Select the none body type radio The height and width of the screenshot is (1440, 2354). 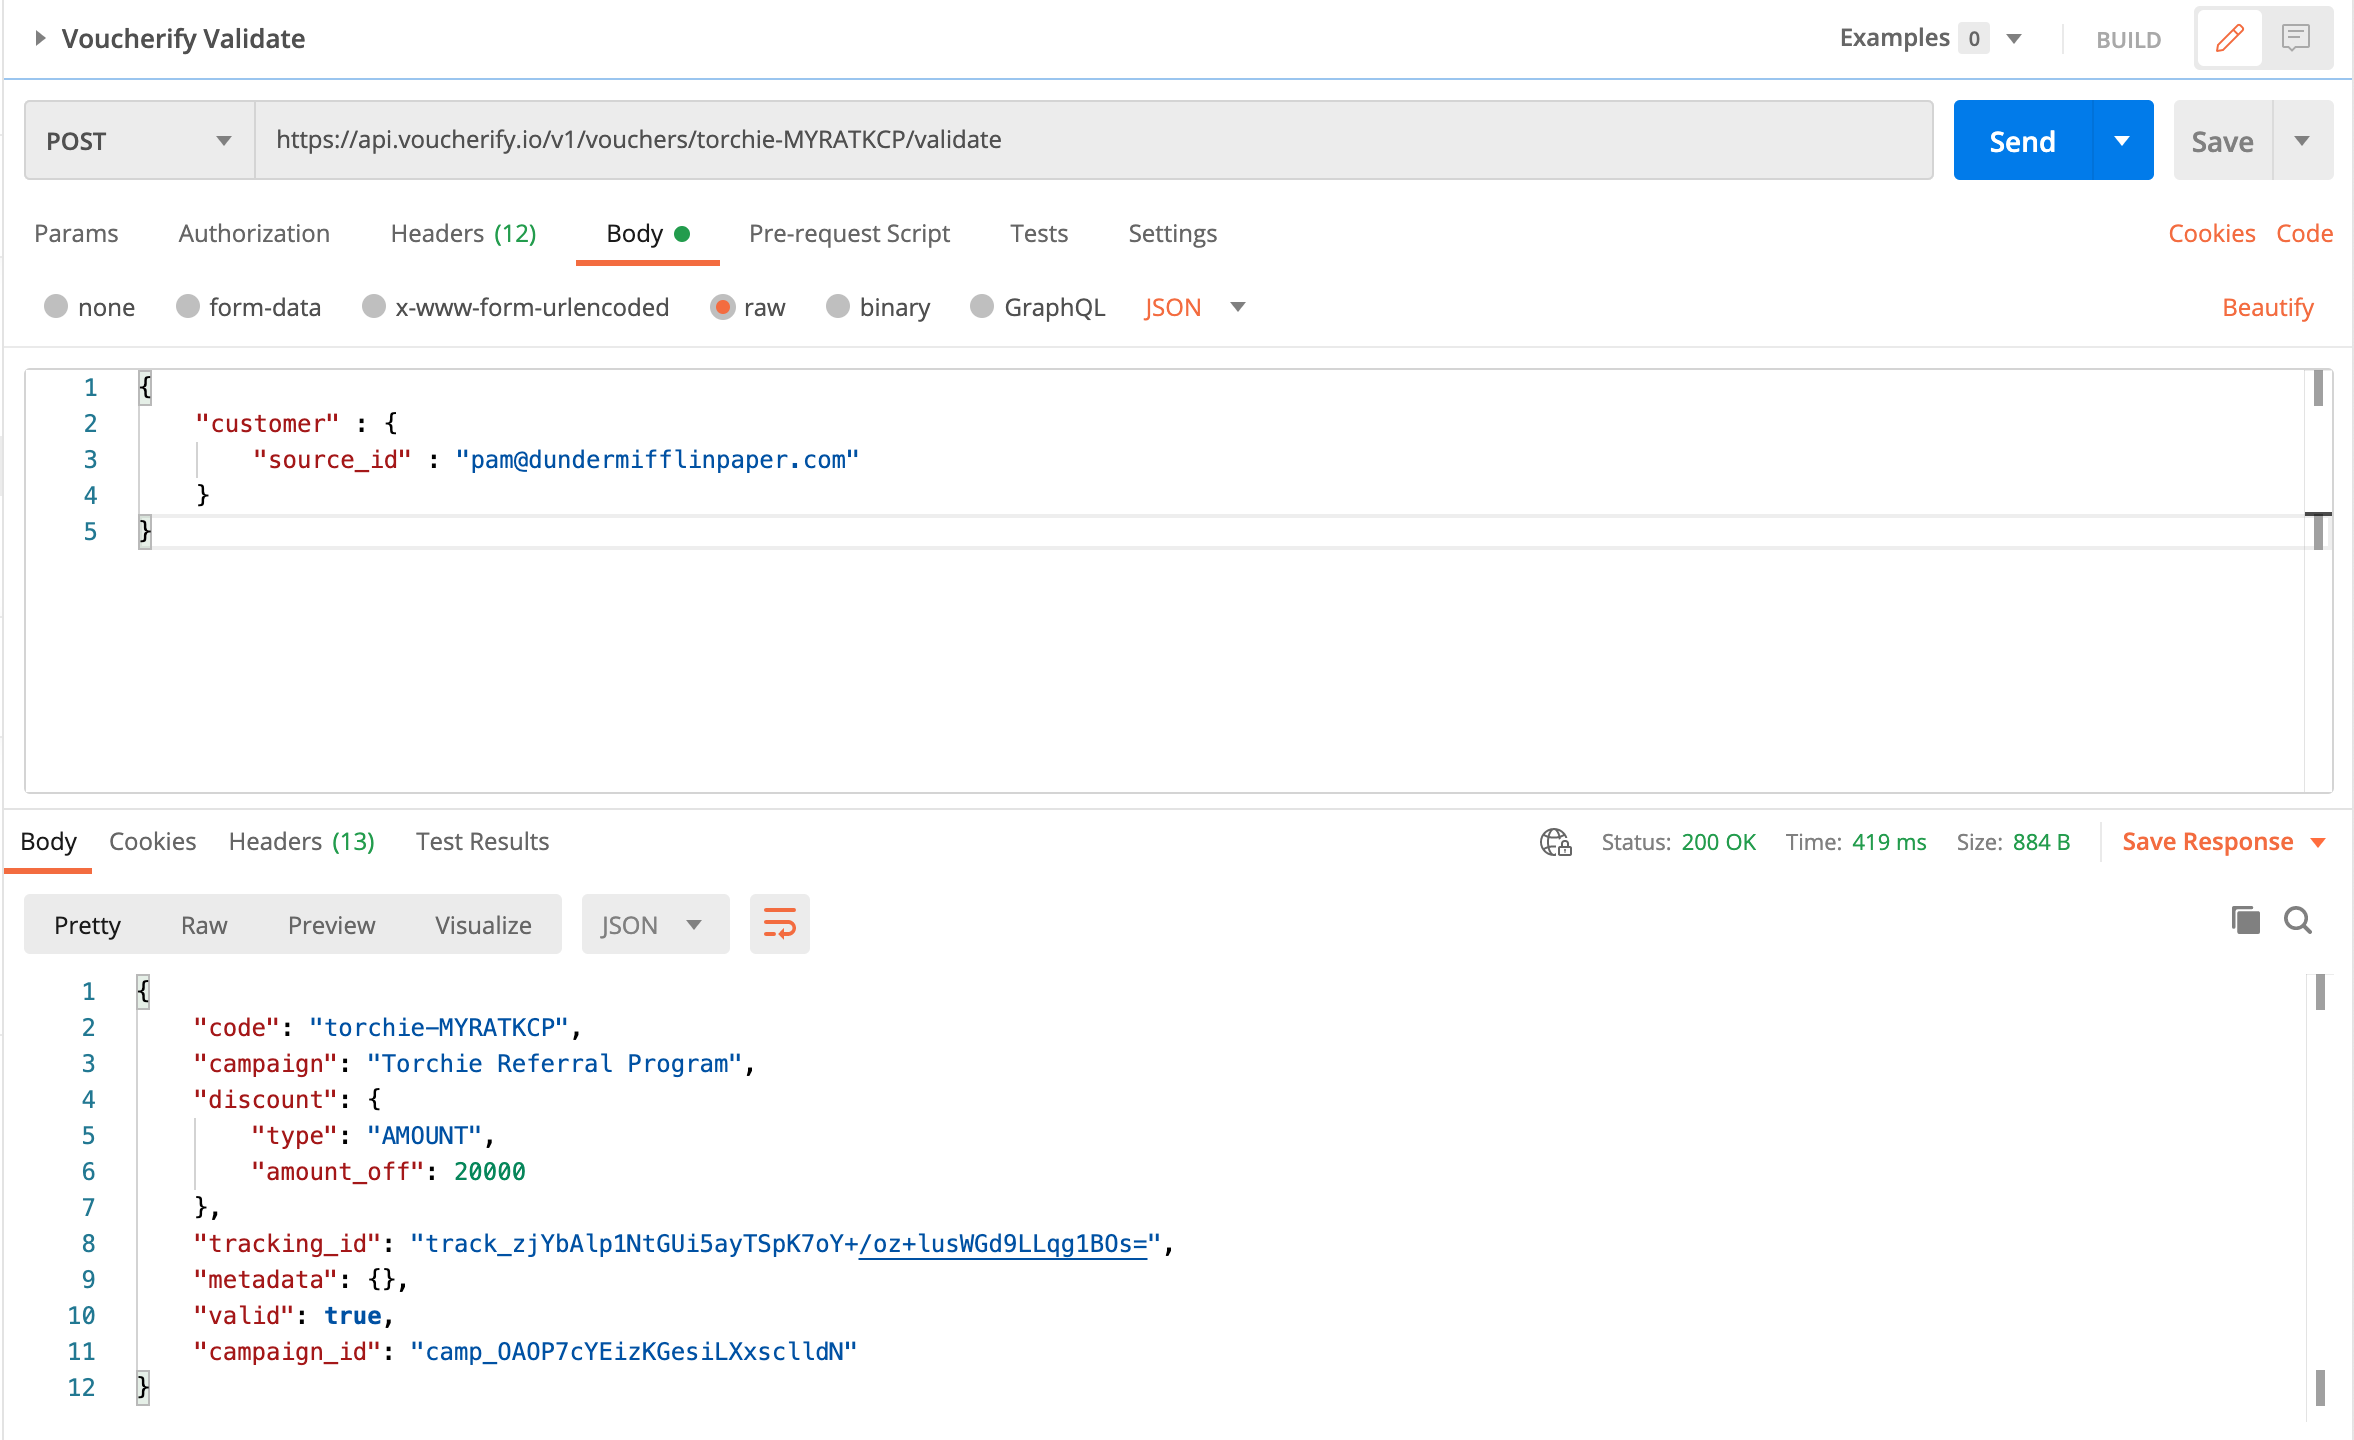click(x=56, y=307)
